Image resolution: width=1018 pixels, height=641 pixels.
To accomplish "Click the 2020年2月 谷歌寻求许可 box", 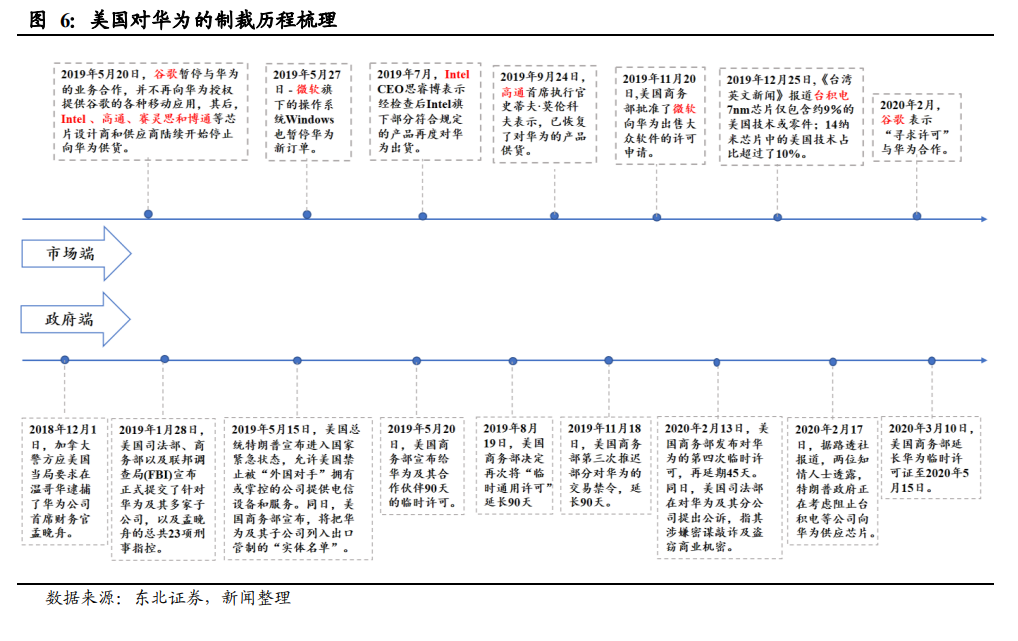I will (x=916, y=127).
